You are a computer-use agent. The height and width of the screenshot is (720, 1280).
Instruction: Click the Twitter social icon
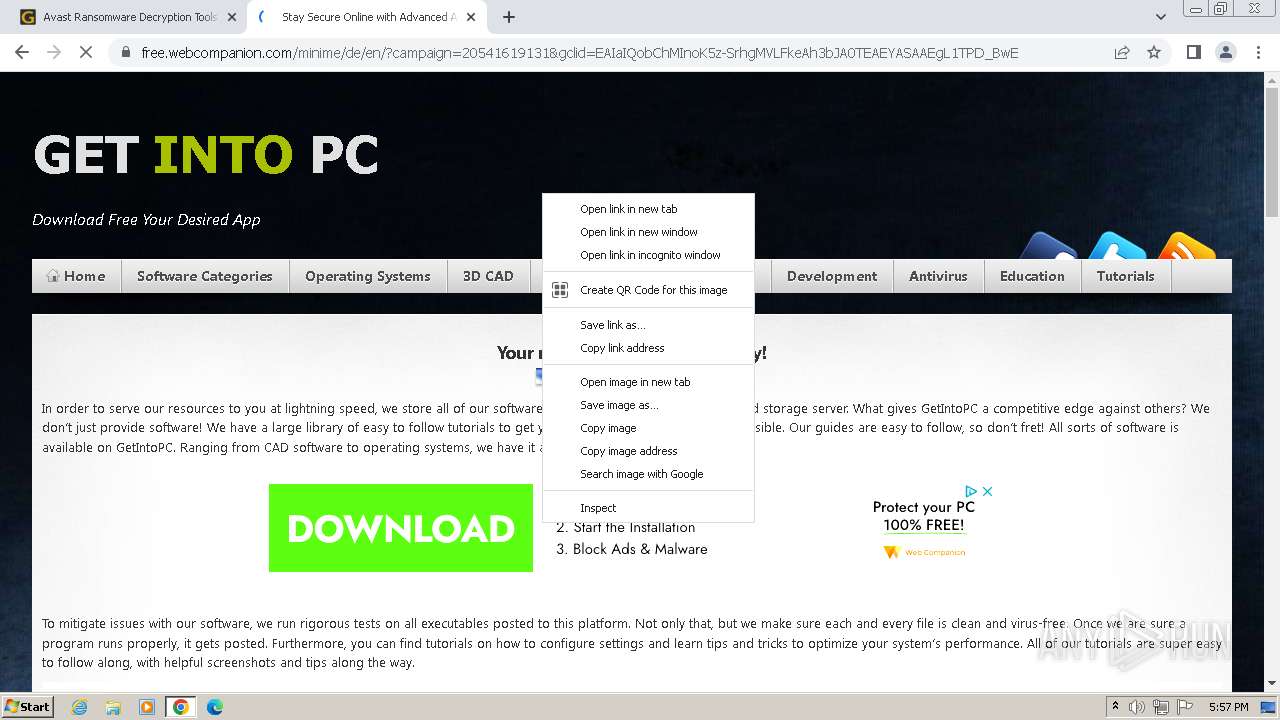(x=1117, y=246)
